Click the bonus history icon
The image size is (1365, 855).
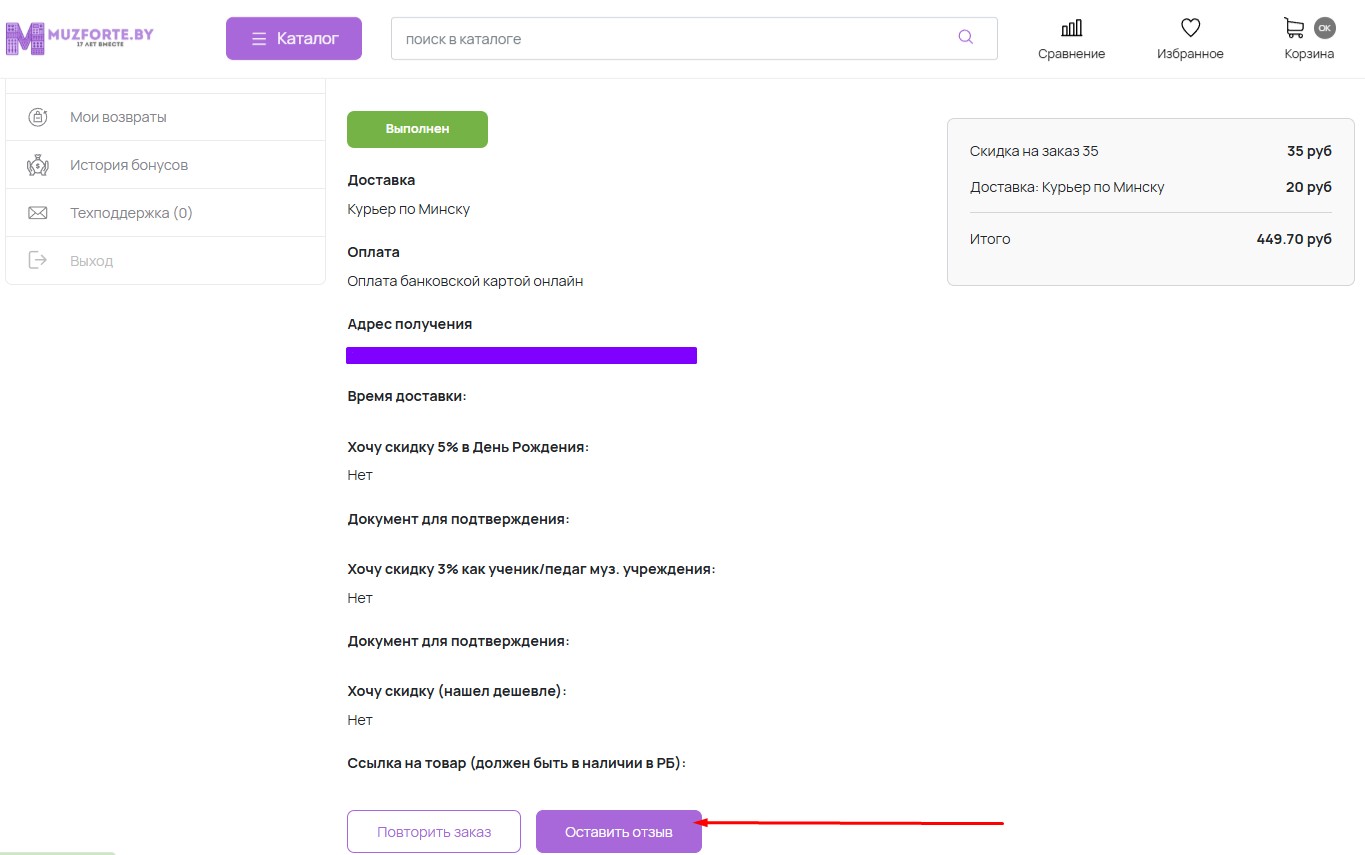(x=38, y=165)
